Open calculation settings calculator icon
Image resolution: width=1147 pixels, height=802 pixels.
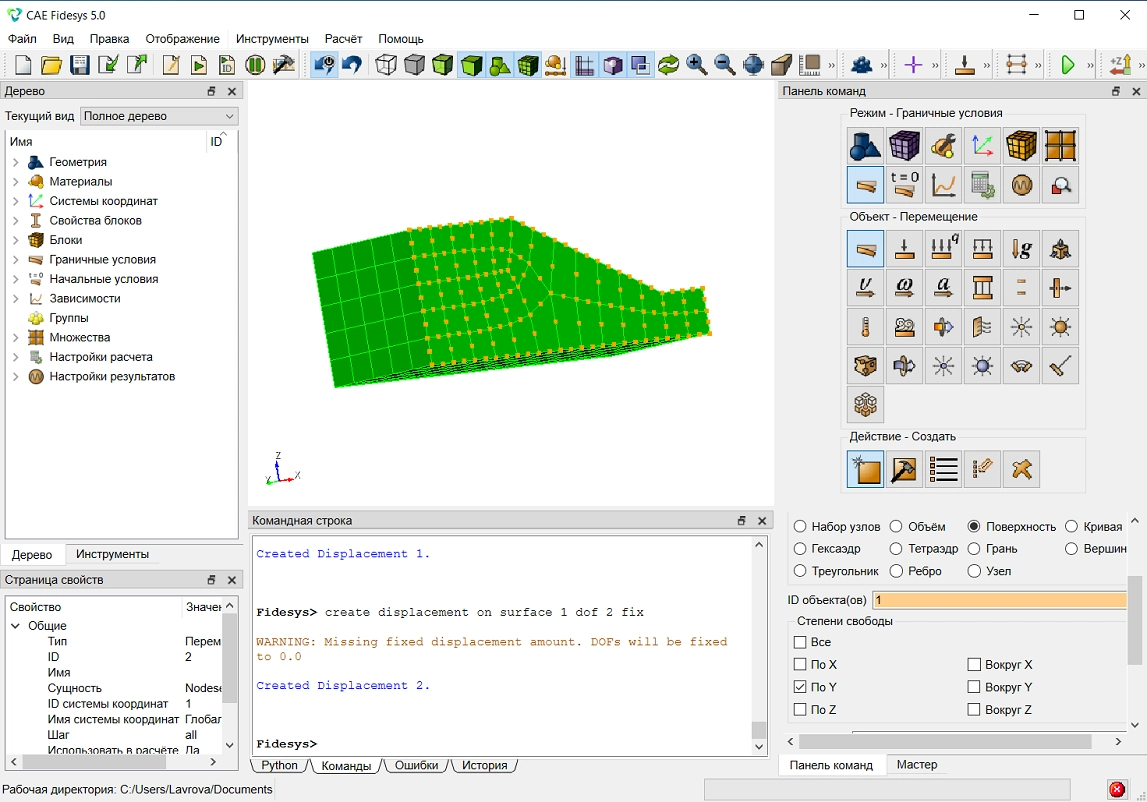[x=982, y=184]
